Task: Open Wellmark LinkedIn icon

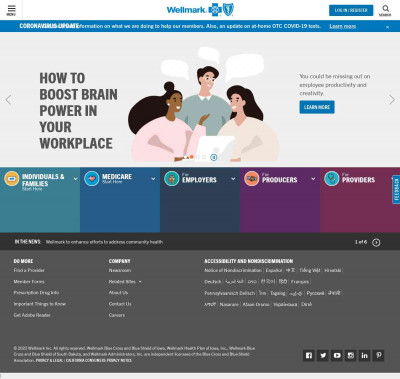Action: [x=365, y=355]
